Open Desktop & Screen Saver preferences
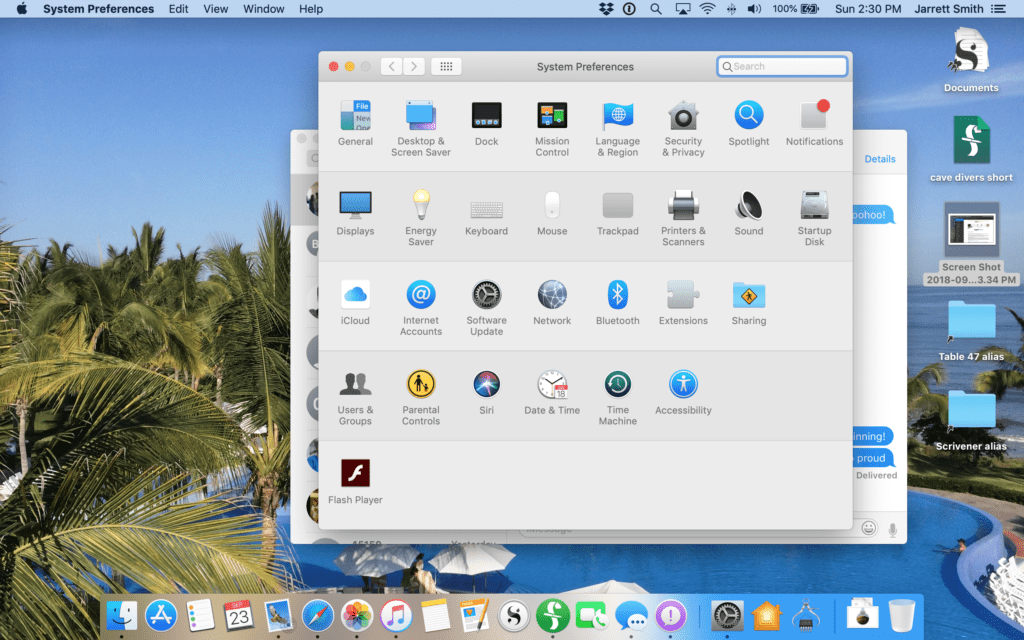Viewport: 1024px width, 640px height. (421, 128)
